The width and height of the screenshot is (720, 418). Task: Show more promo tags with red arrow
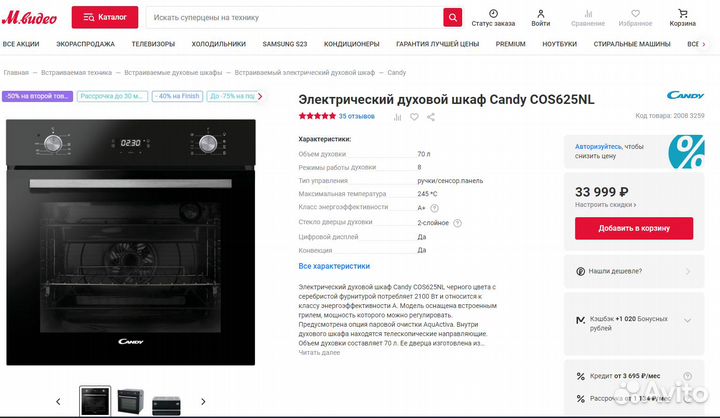pyautogui.click(x=260, y=96)
